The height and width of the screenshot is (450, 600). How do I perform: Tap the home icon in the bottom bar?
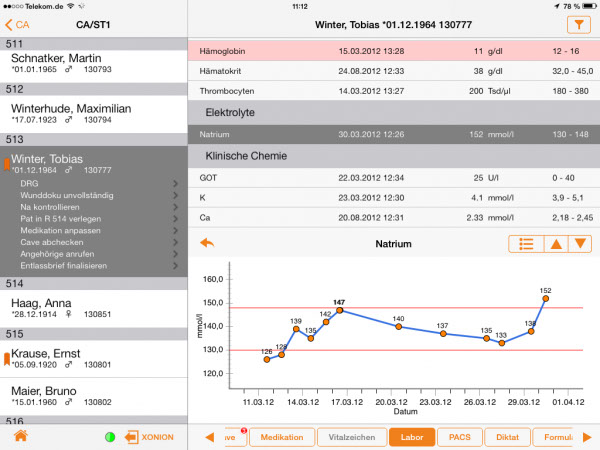coord(19,437)
